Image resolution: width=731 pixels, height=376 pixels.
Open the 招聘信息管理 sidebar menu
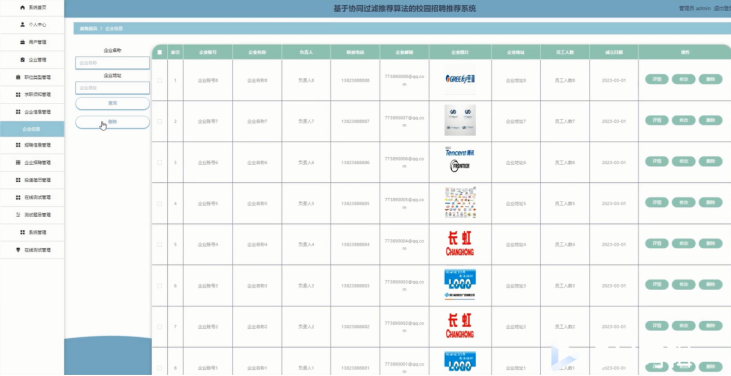[32, 145]
